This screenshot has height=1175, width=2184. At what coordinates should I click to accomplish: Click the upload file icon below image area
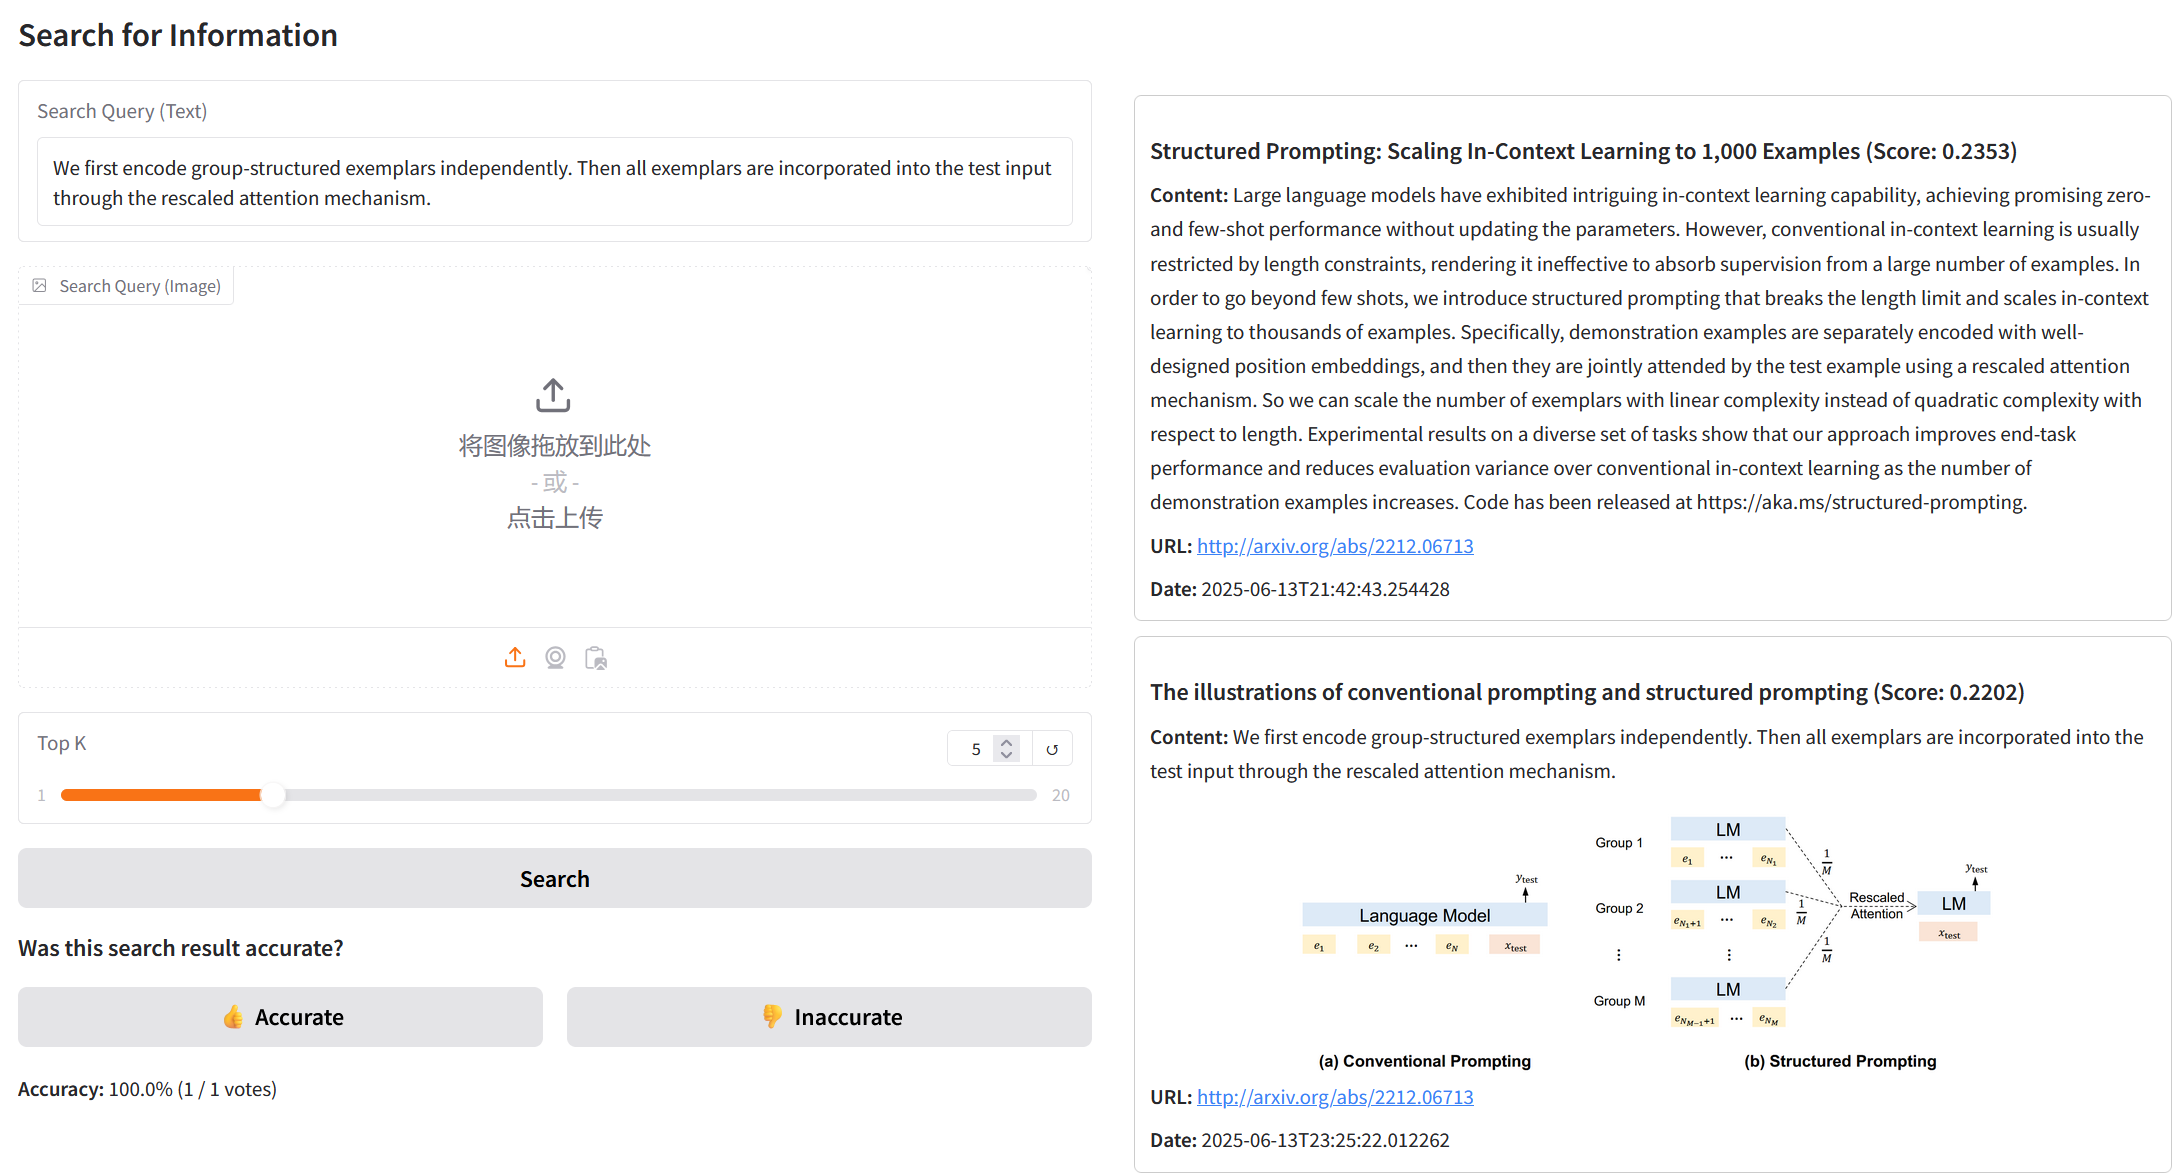pos(515,657)
